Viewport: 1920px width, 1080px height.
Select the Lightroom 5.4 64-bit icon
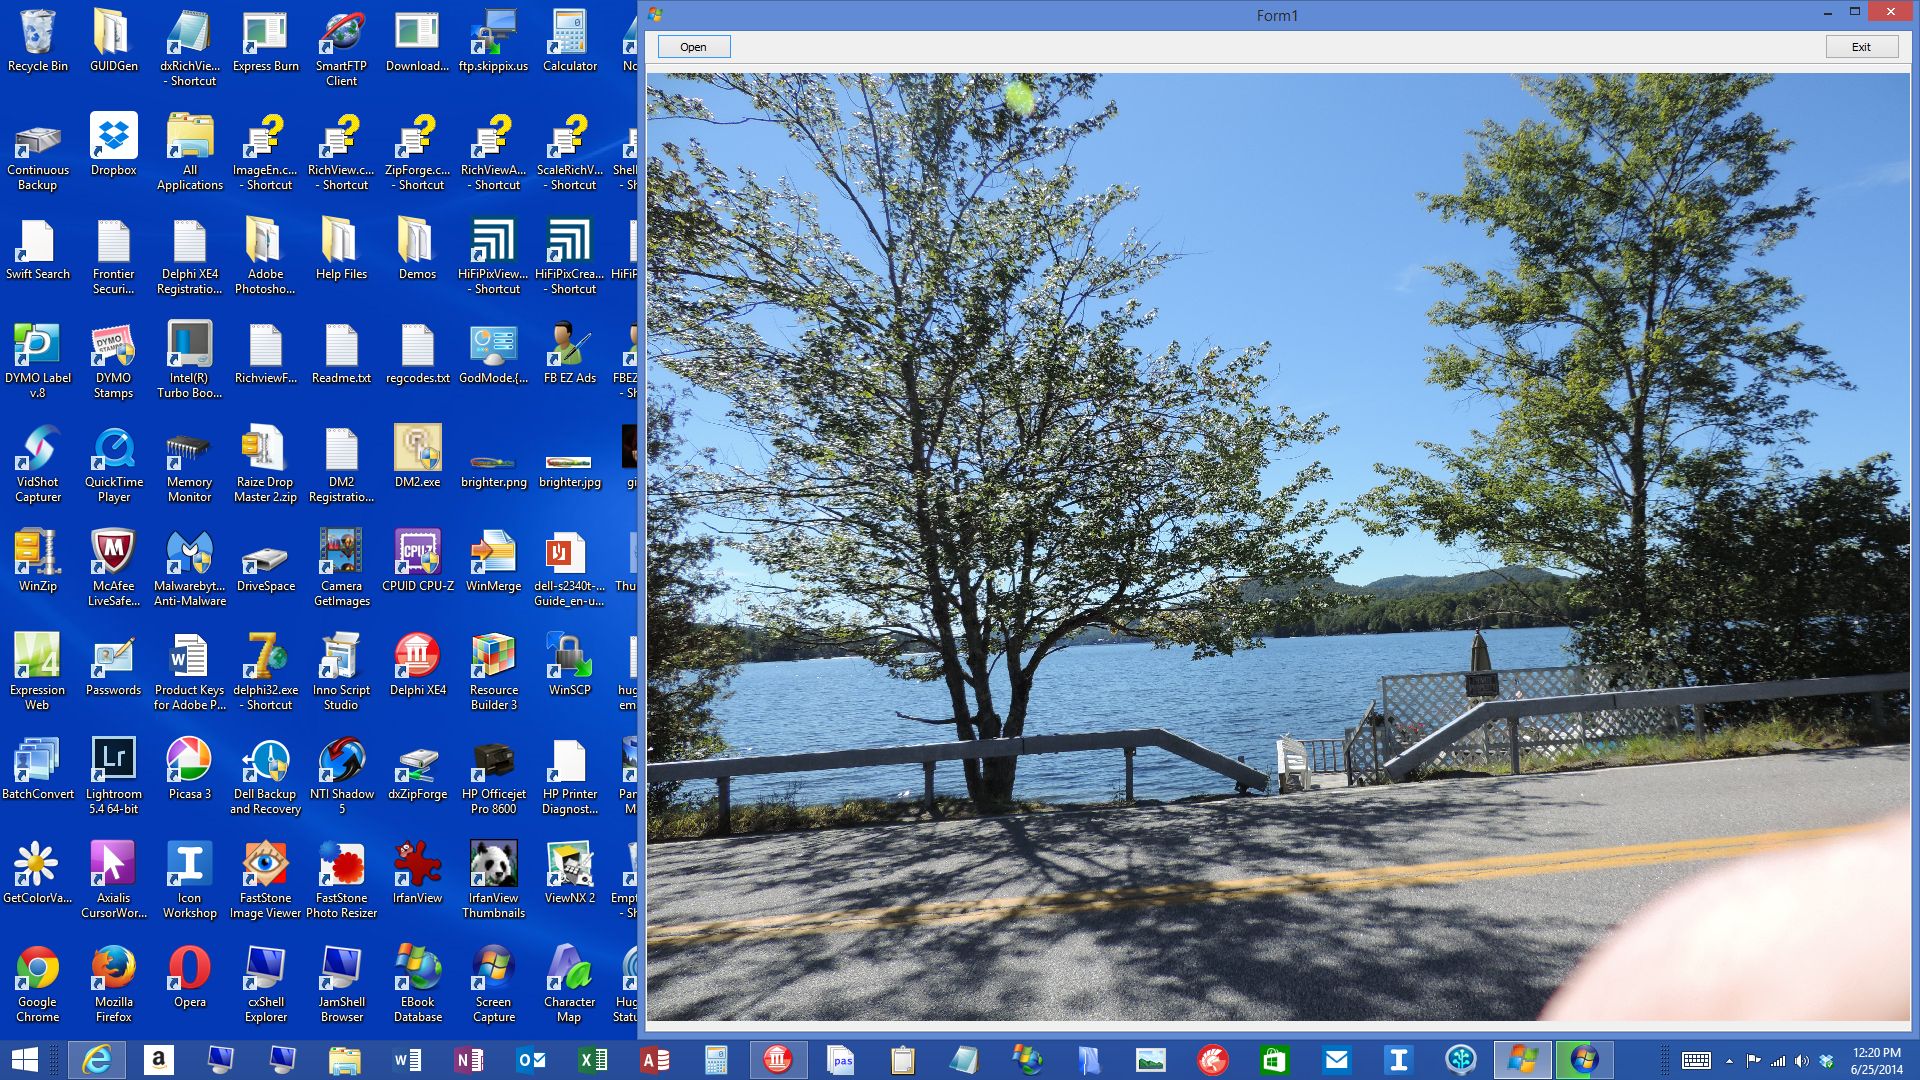point(114,777)
